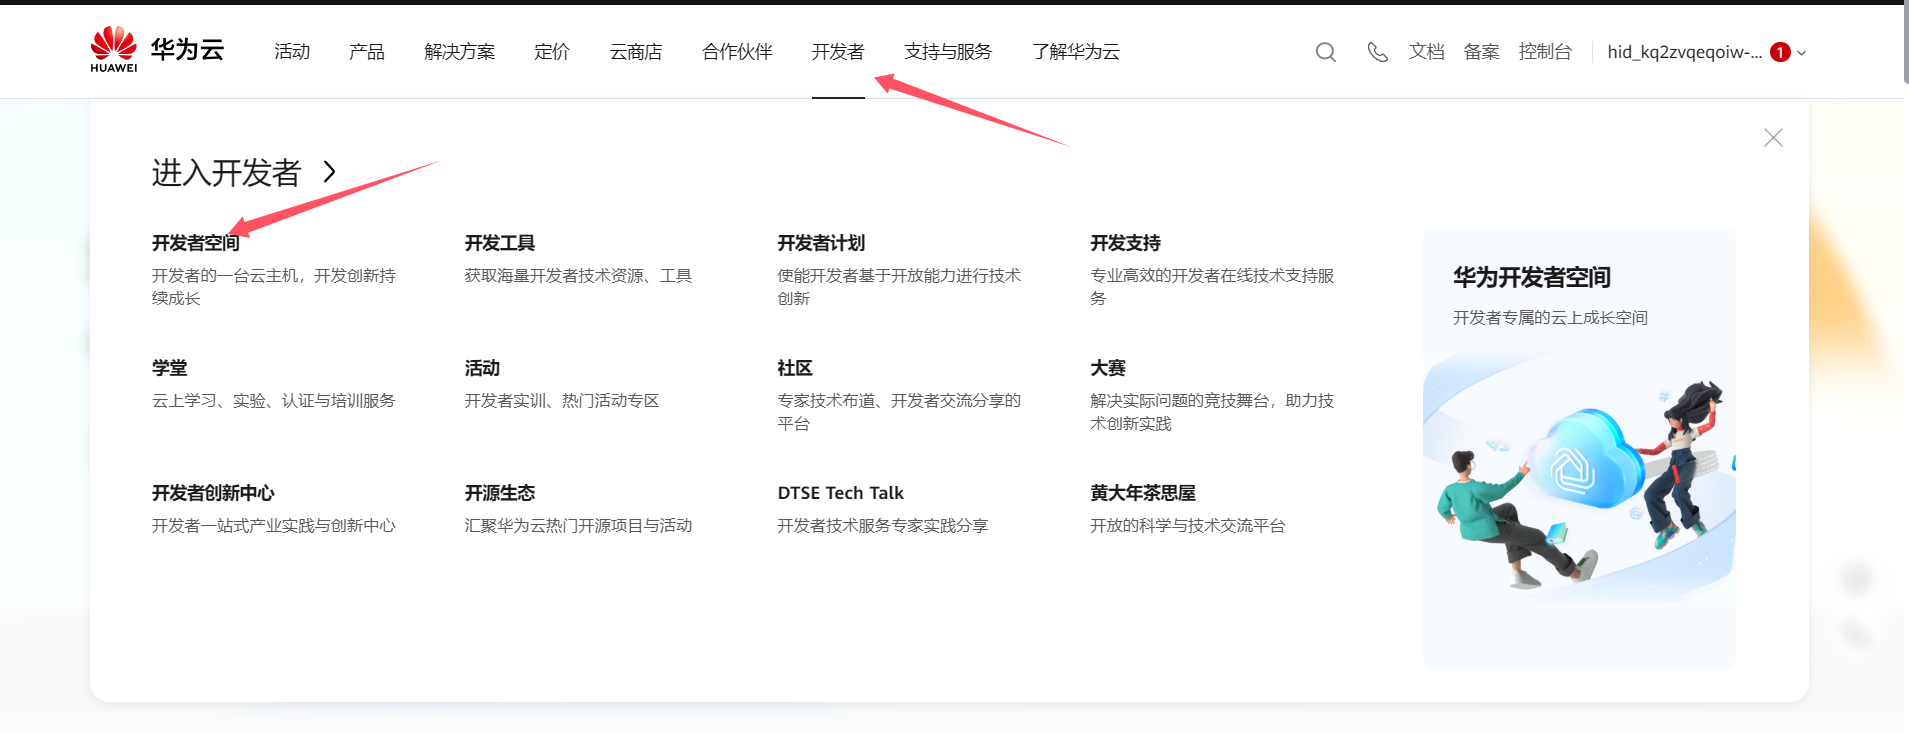Open the 定价 top menu
Viewport: 1909px width, 733px height.
click(552, 52)
